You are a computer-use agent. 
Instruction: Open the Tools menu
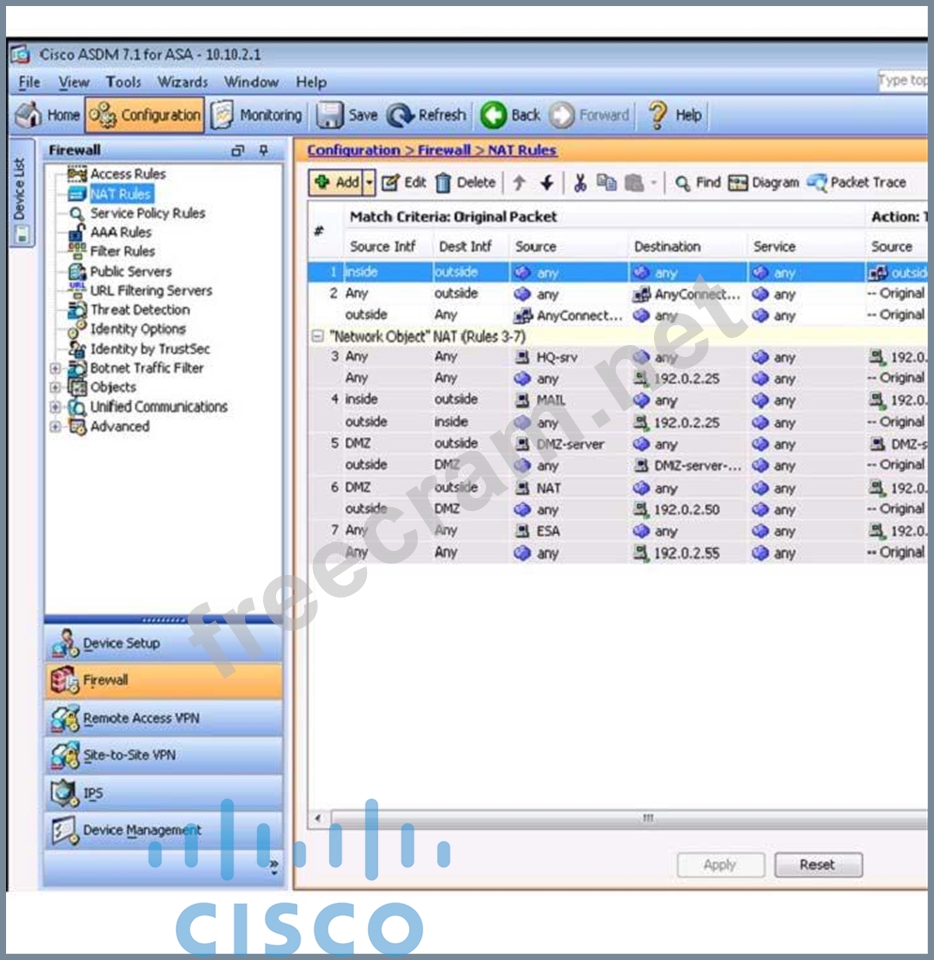click(124, 82)
